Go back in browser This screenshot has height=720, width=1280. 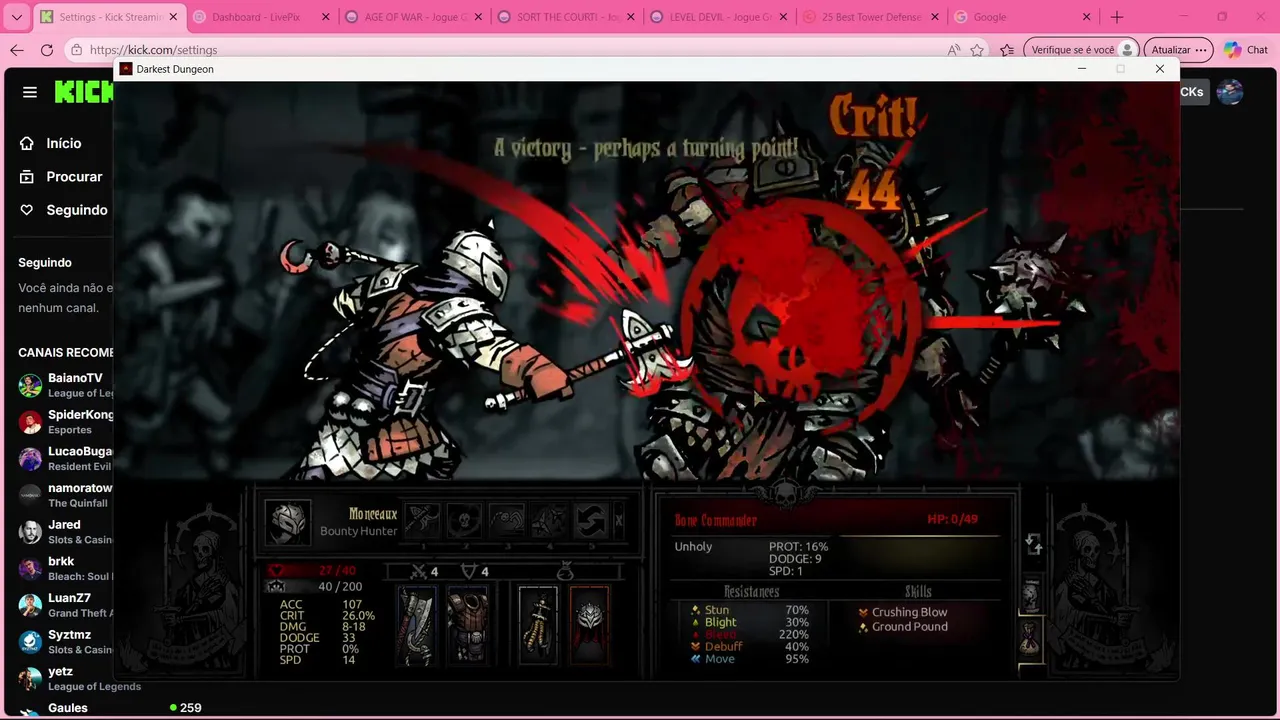pos(17,50)
